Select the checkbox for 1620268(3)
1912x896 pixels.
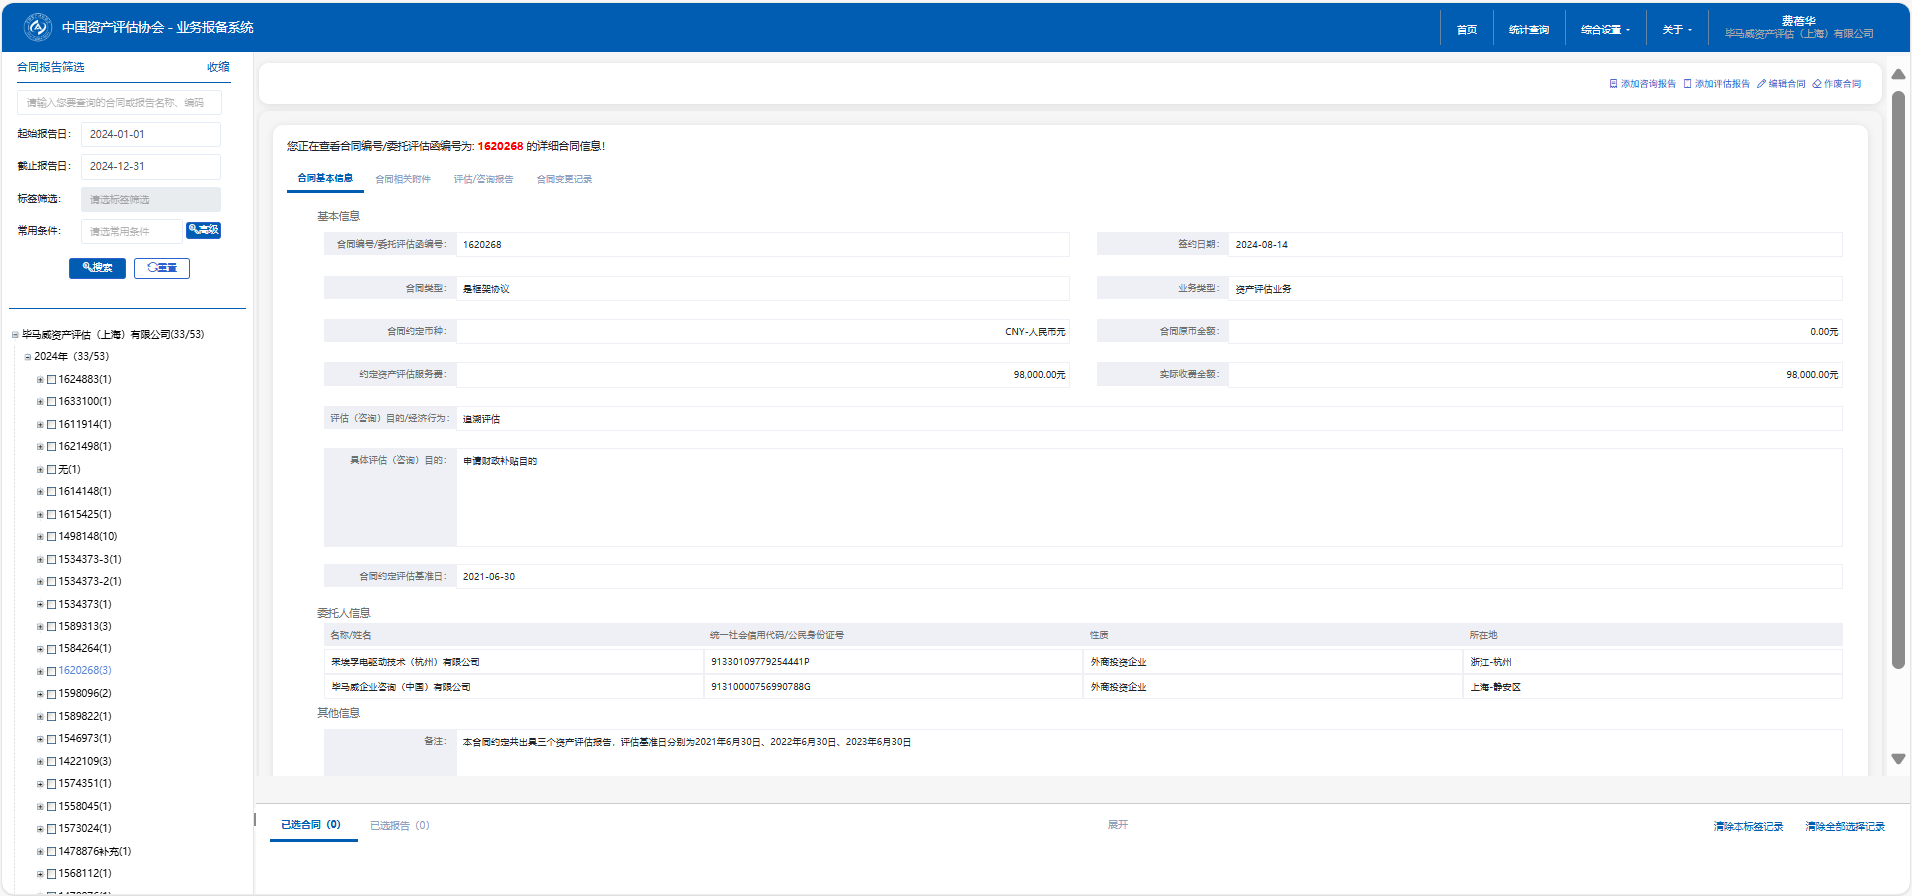click(x=52, y=671)
